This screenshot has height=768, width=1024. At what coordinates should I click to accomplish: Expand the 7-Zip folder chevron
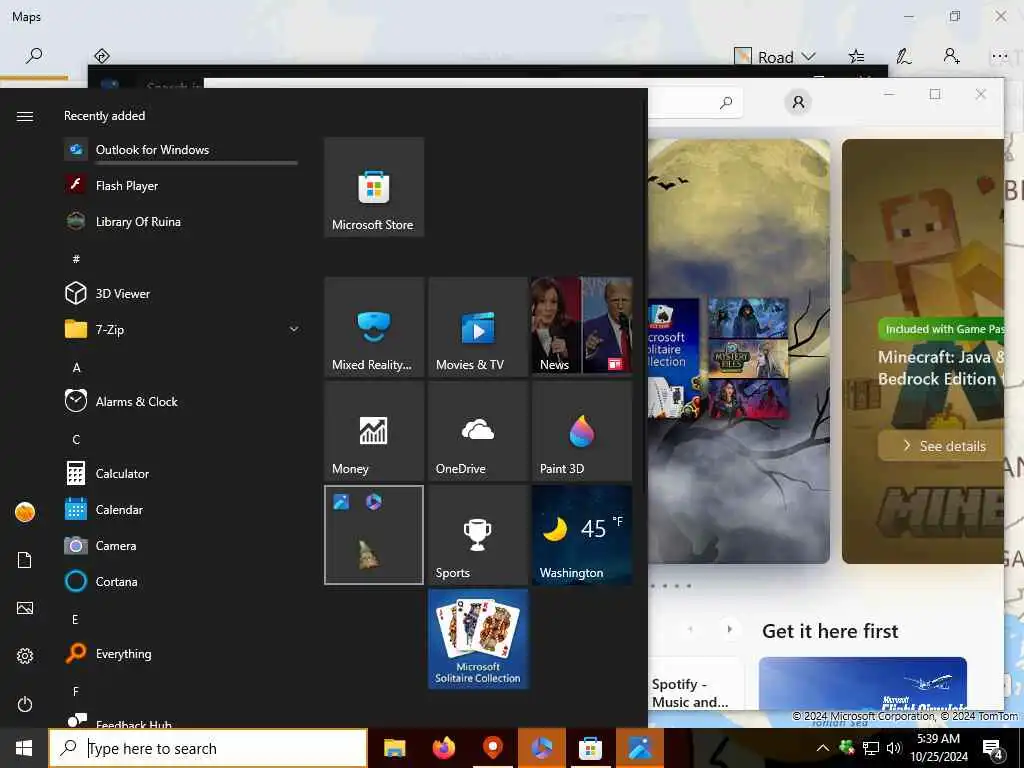point(294,329)
